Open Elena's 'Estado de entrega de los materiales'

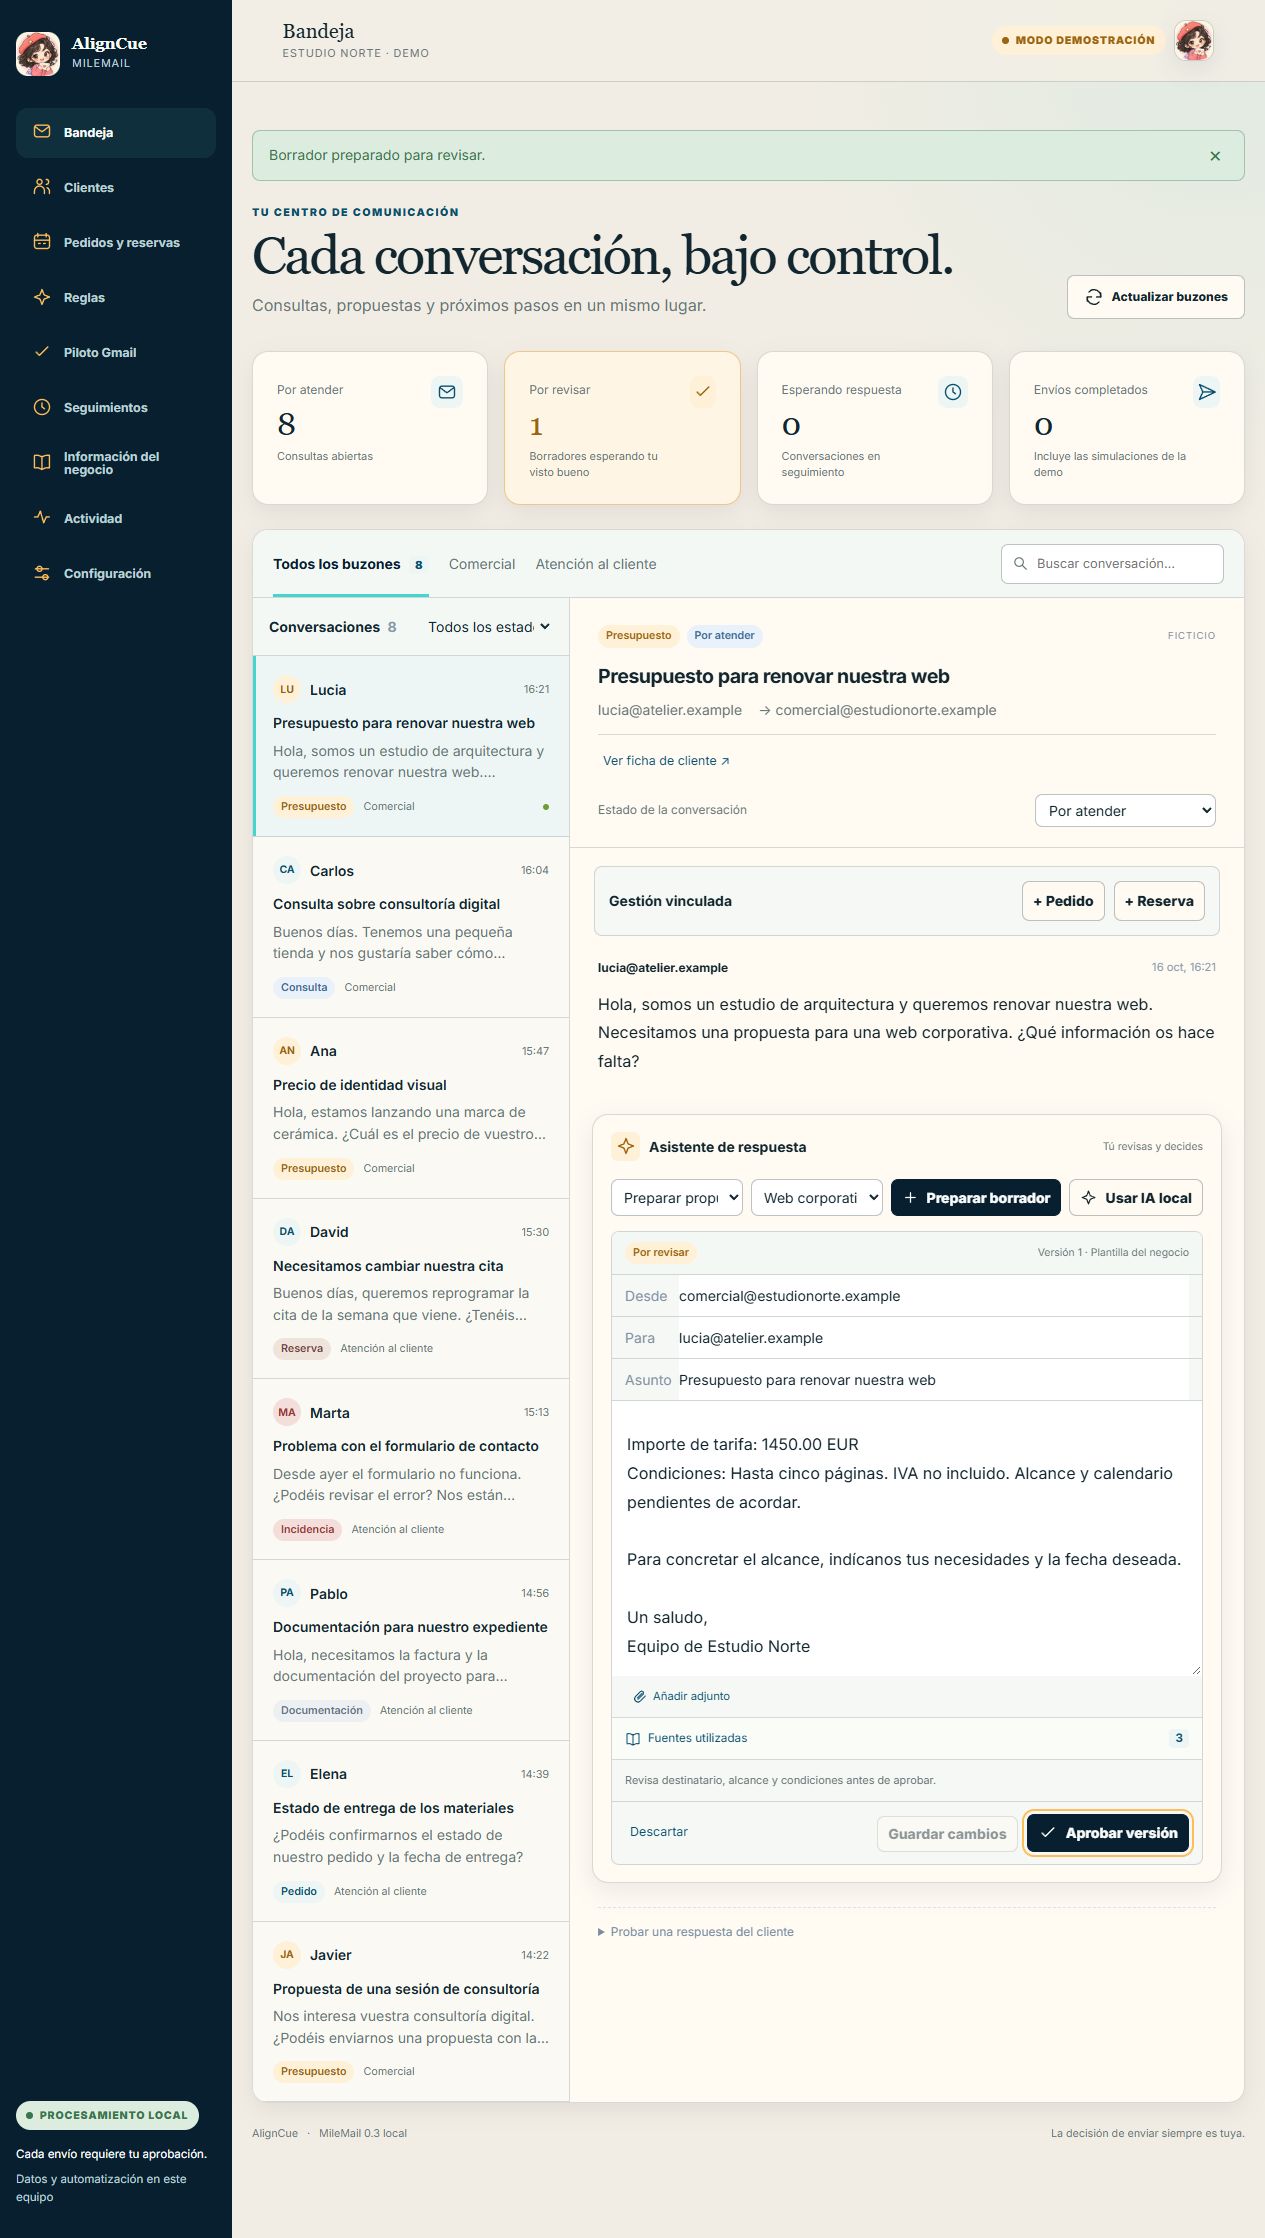(411, 1831)
